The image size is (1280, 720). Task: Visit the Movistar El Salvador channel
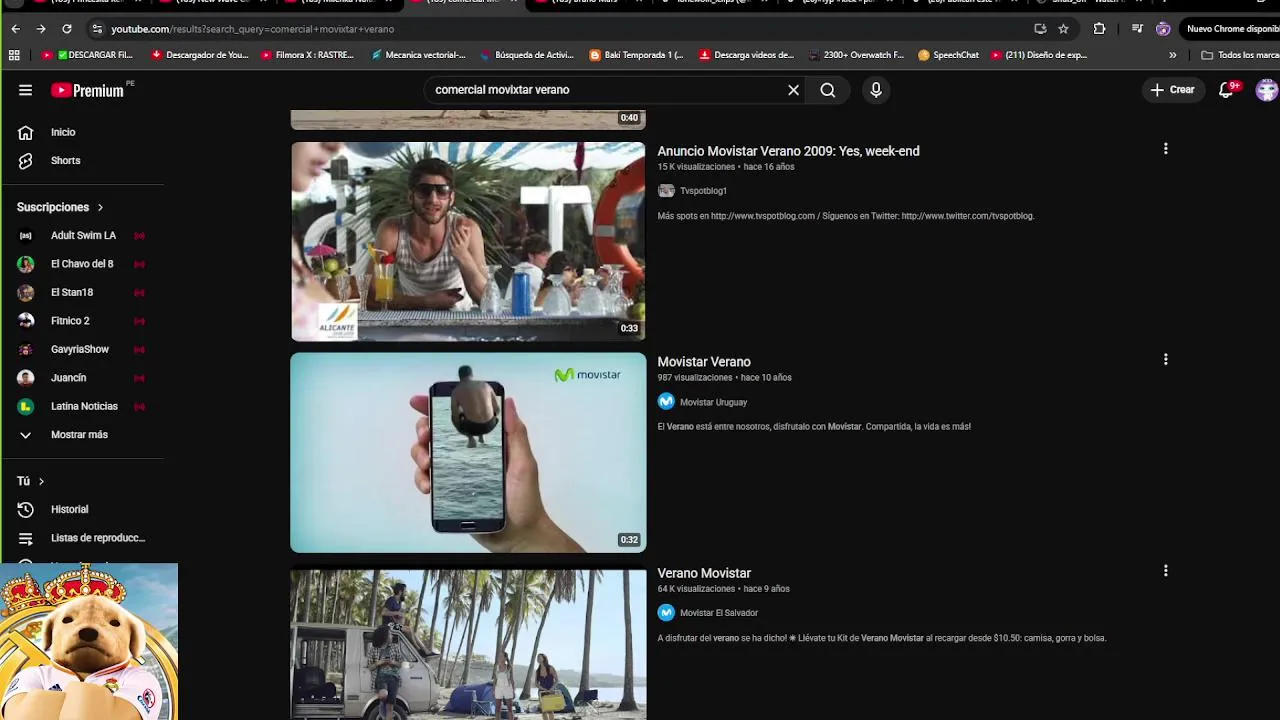(x=719, y=613)
